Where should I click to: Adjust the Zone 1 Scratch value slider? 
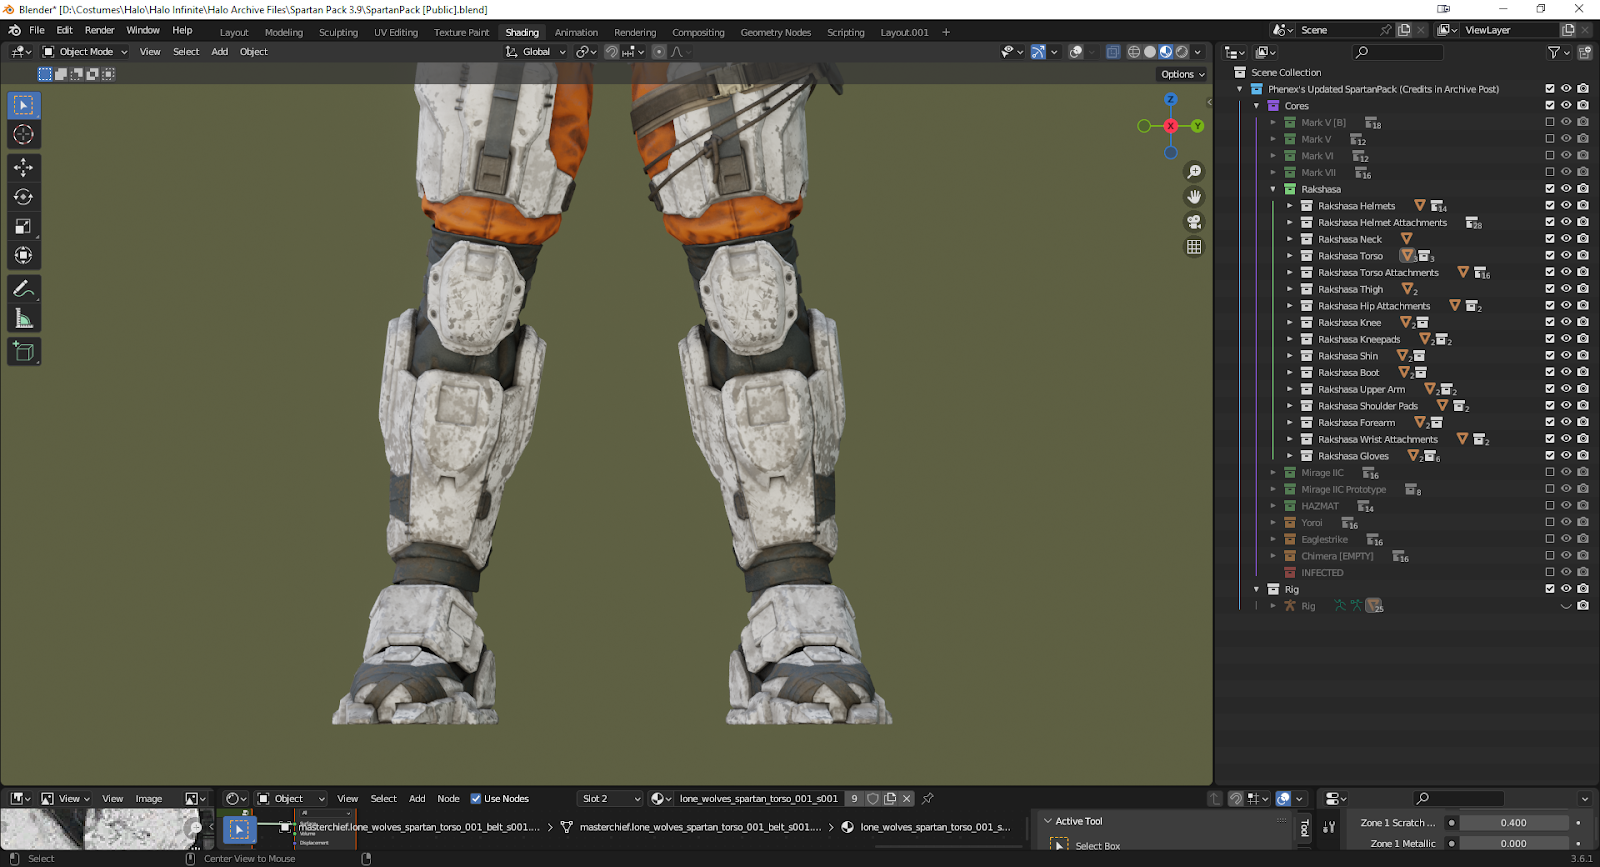coord(1513,823)
